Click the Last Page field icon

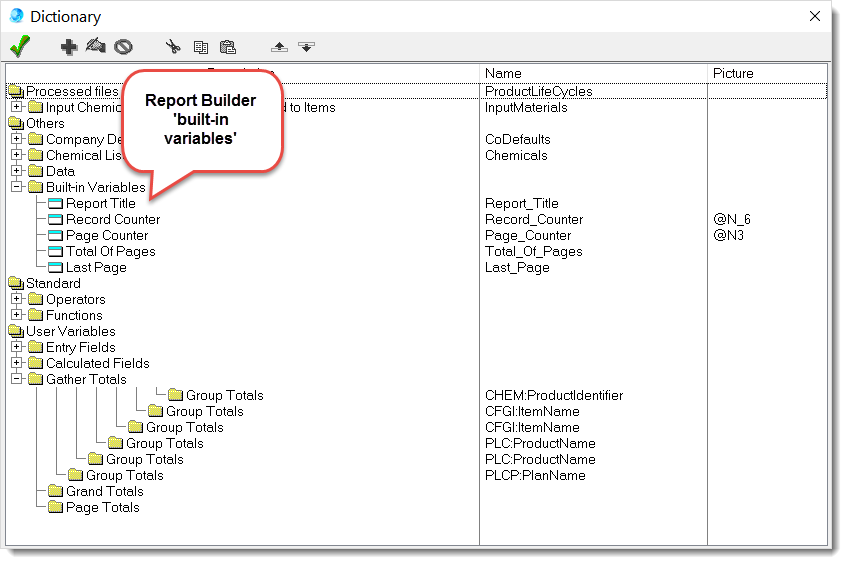pyautogui.click(x=55, y=267)
